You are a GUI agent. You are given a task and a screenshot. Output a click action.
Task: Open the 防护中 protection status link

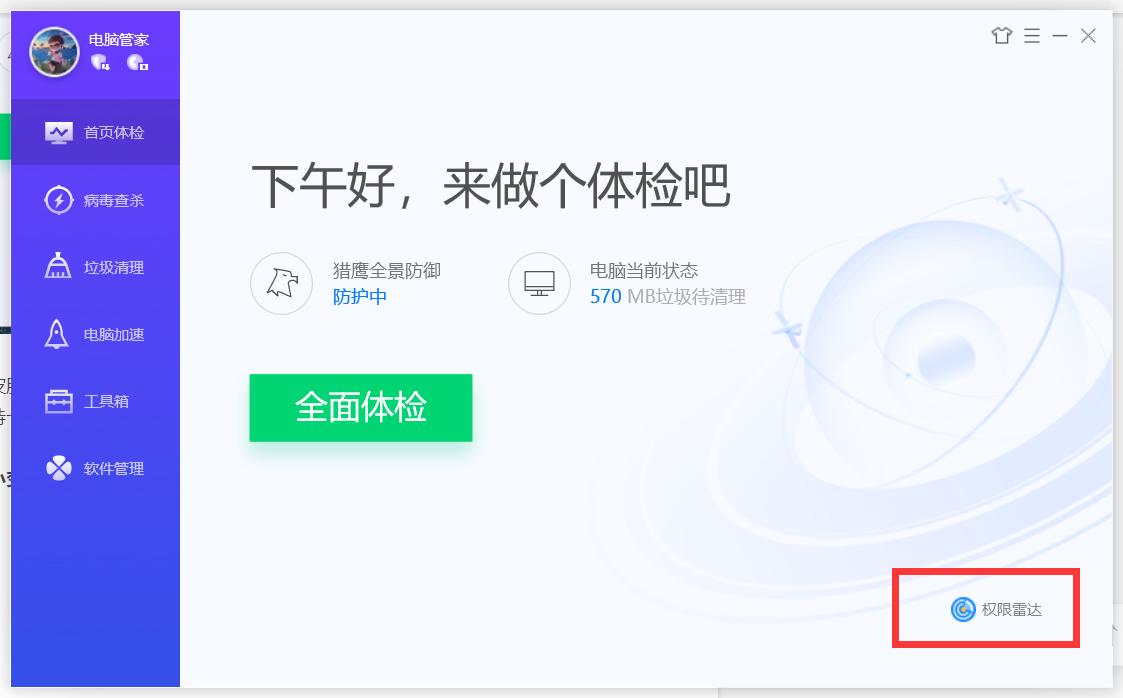pyautogui.click(x=360, y=296)
